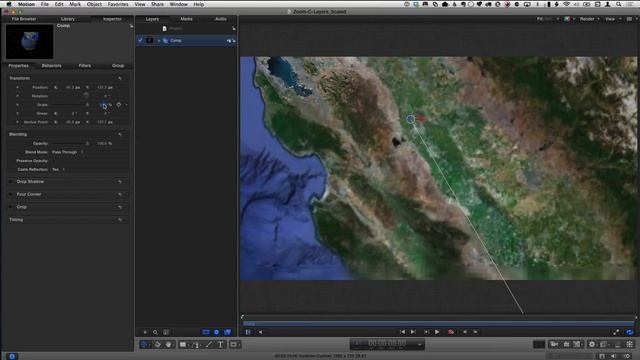Go to end of project button
Image resolution: width=640 pixels, height=360 pixels.
pyautogui.click(x=413, y=332)
